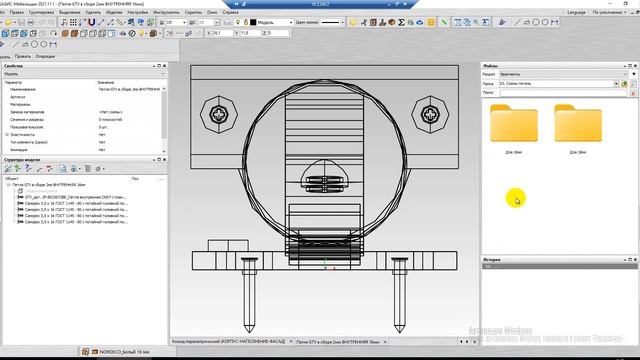This screenshot has height=360, width=640.
Task: Click the dotted grid icon in top toolbar
Action: (73, 22)
